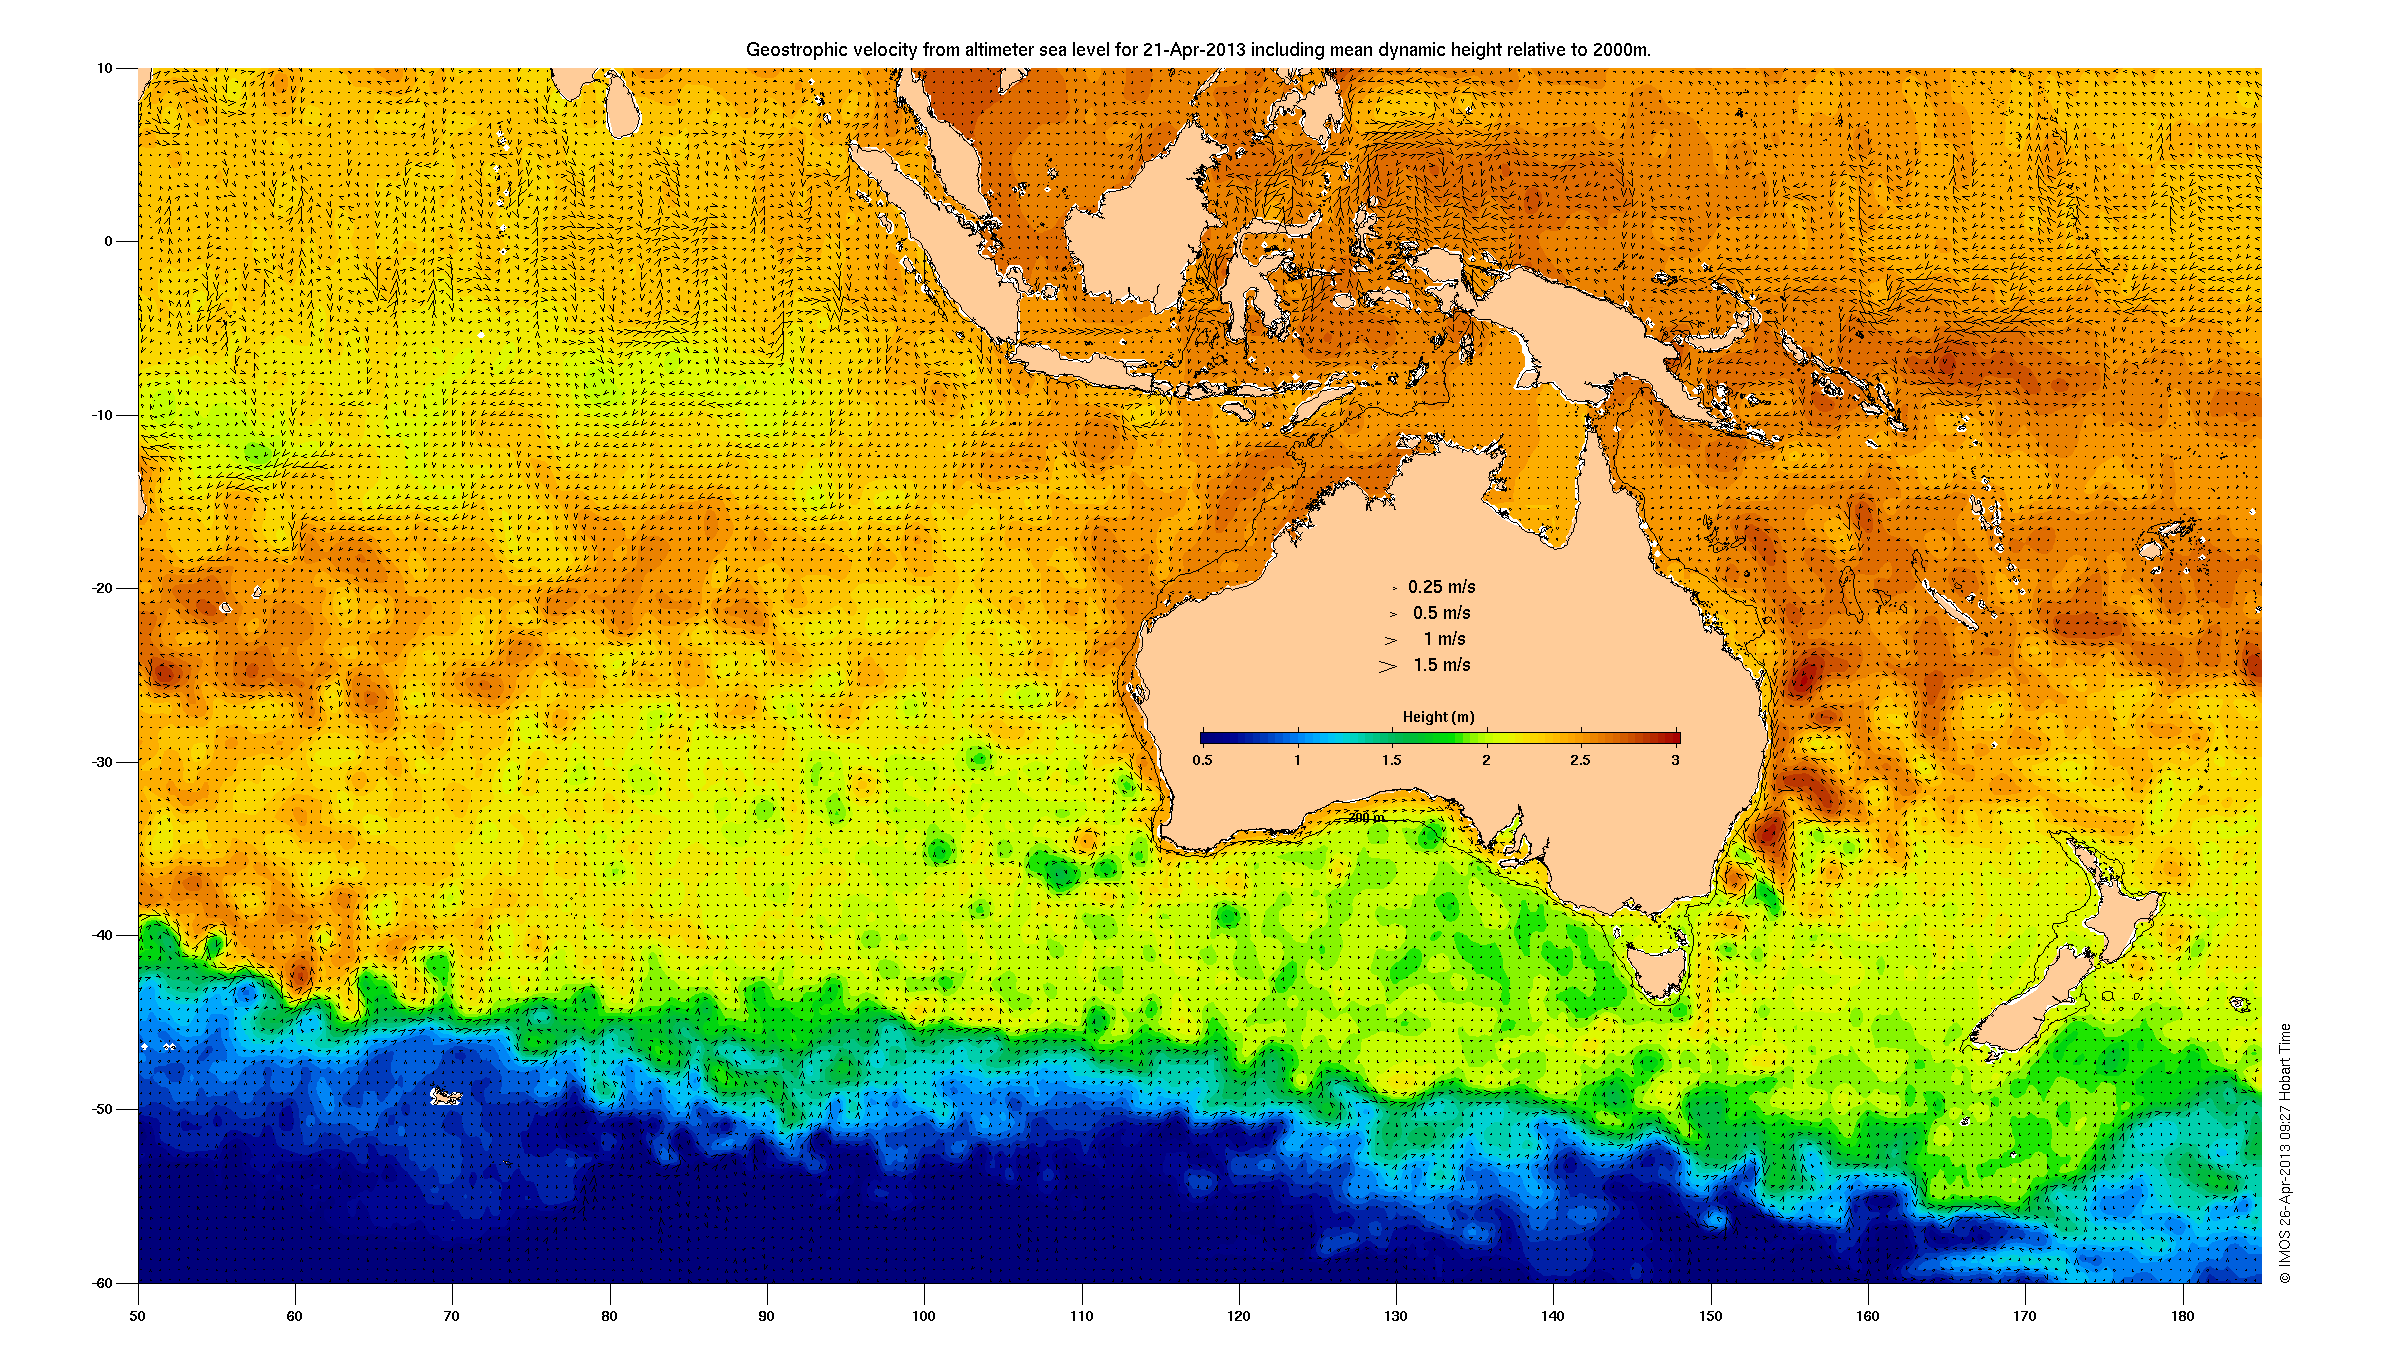This screenshot has width=2391, height=1351.
Task: Click latitude axis label -60
Action: pyautogui.click(x=103, y=1283)
